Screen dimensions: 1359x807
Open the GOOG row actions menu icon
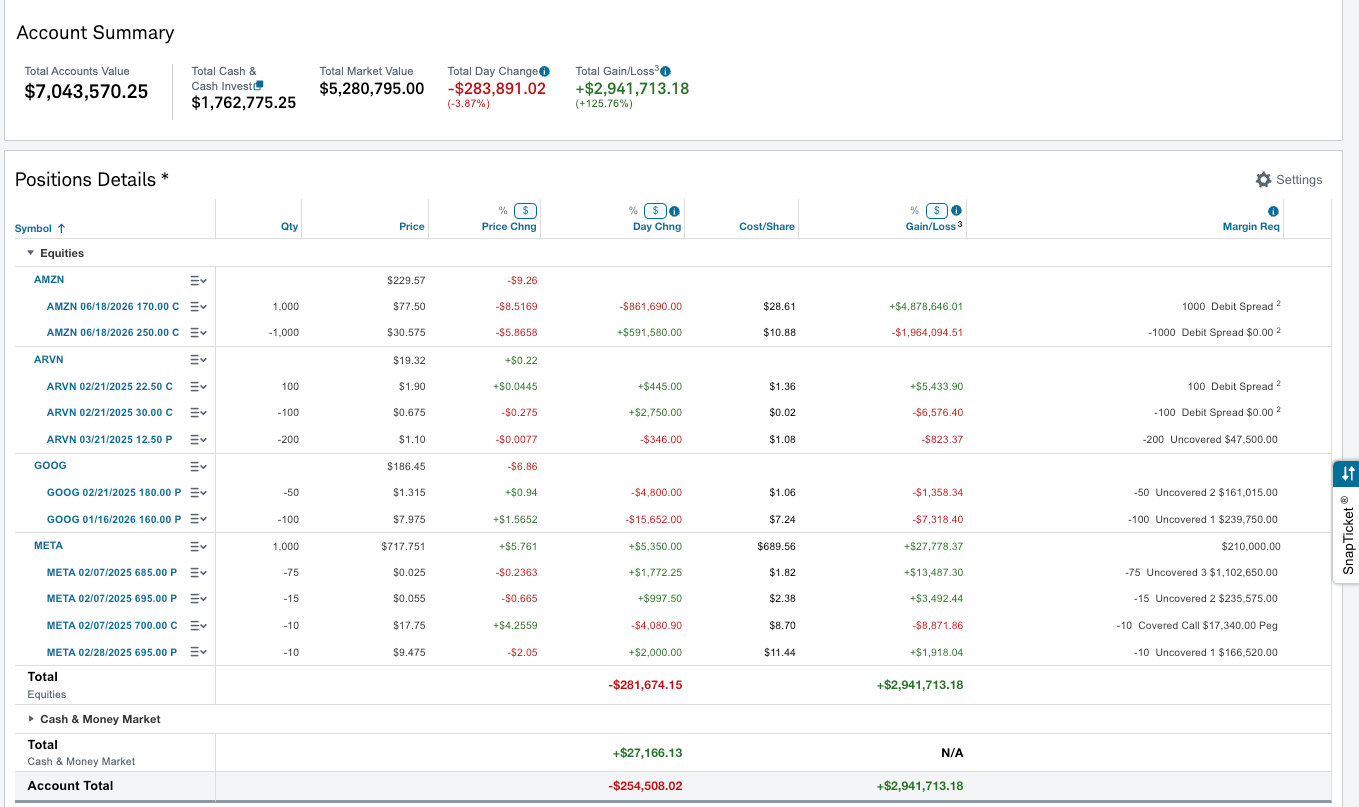click(x=198, y=466)
